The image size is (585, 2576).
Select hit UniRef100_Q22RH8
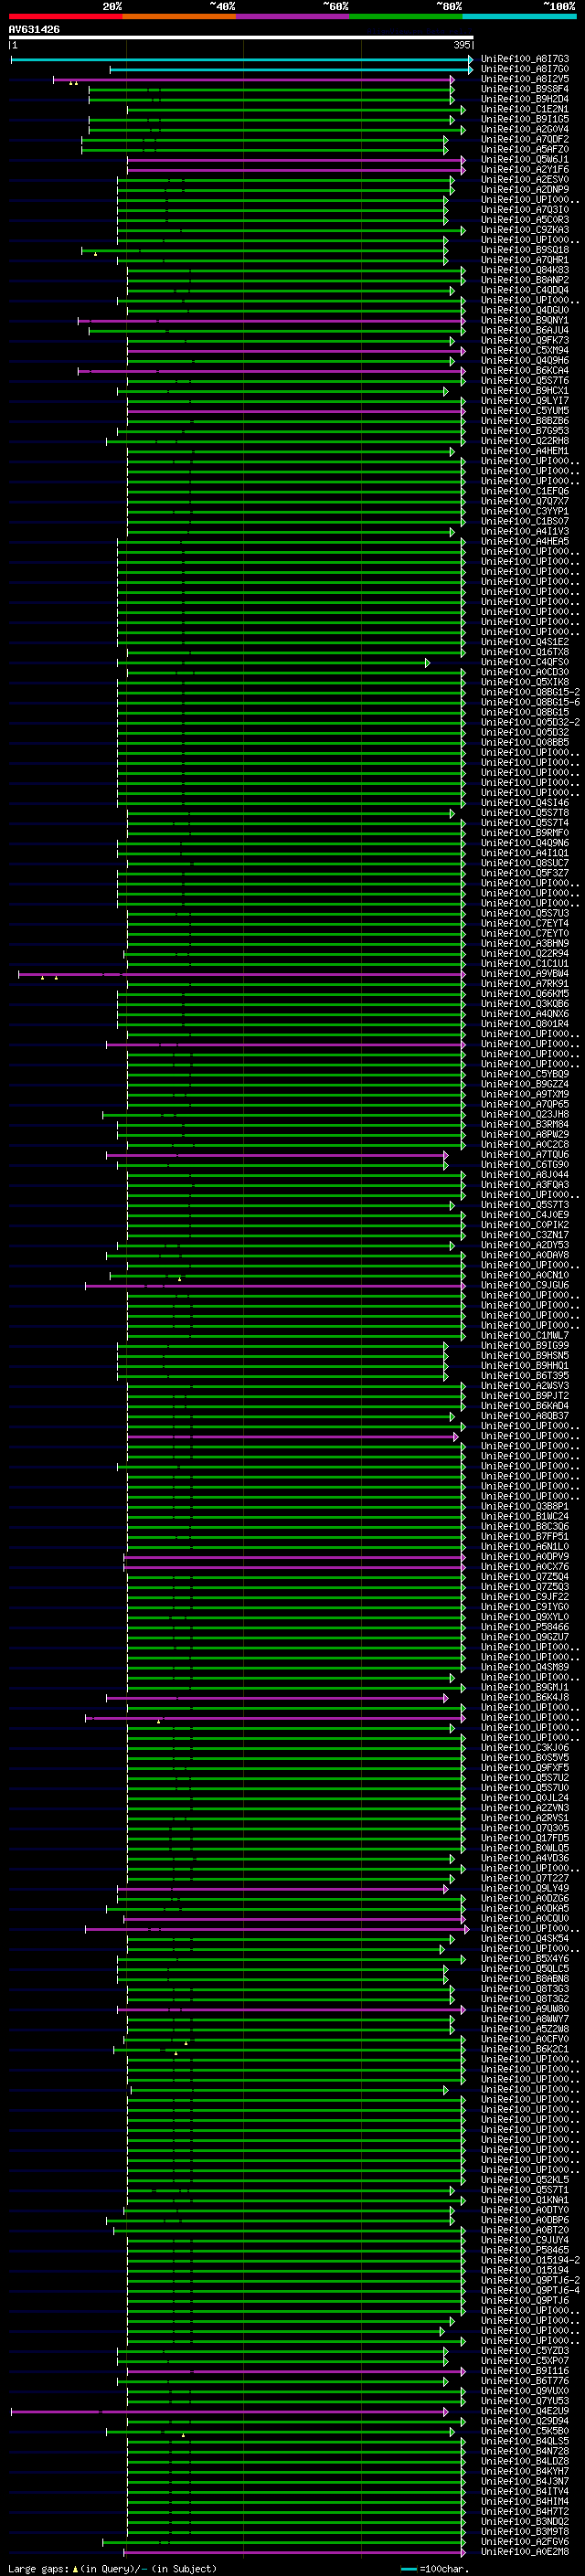tap(524, 441)
